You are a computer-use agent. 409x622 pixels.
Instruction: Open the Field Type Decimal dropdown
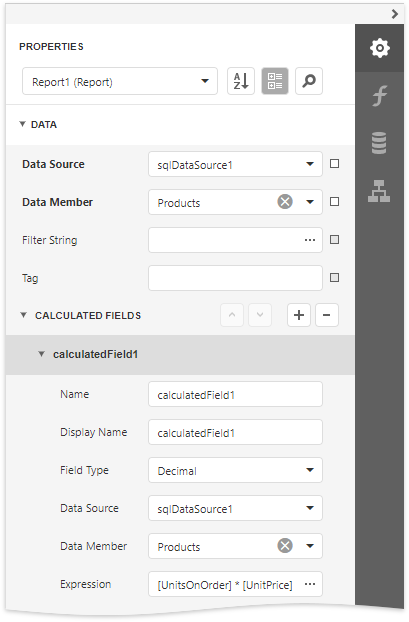coord(235,470)
